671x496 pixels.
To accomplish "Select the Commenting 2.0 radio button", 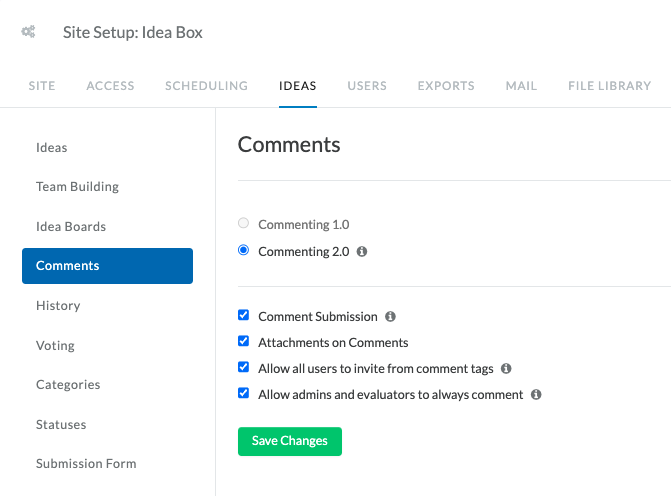I will pos(243,250).
